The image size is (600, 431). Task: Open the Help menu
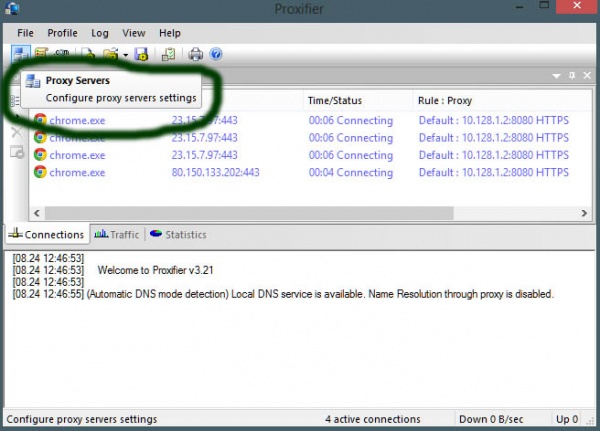coord(170,33)
